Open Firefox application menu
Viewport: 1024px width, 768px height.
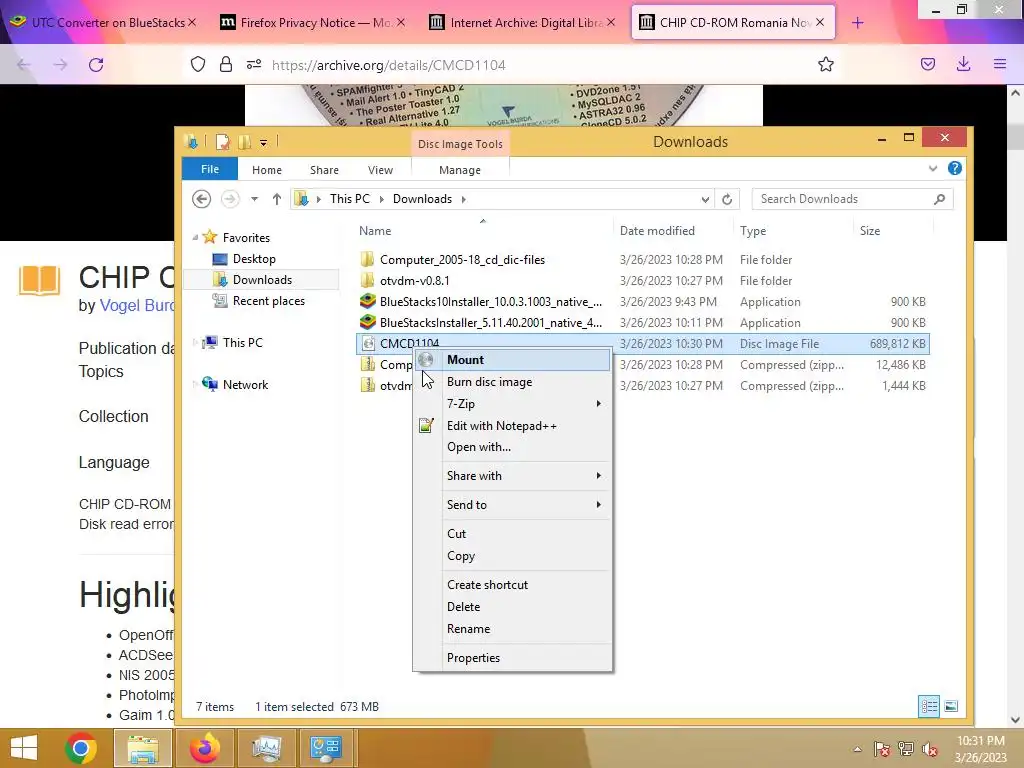(1000, 64)
